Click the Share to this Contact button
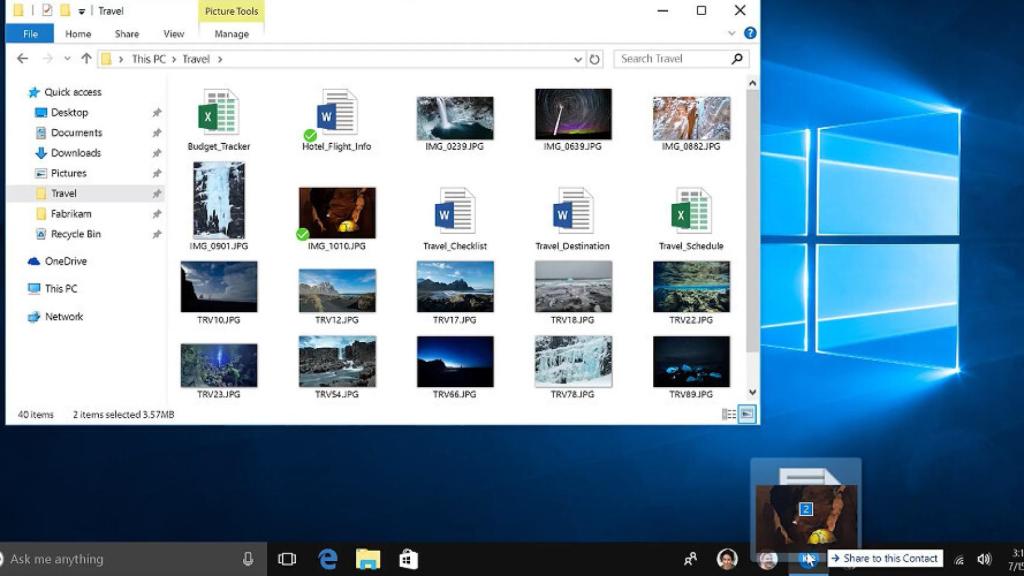The image size is (1024, 576). (884, 558)
